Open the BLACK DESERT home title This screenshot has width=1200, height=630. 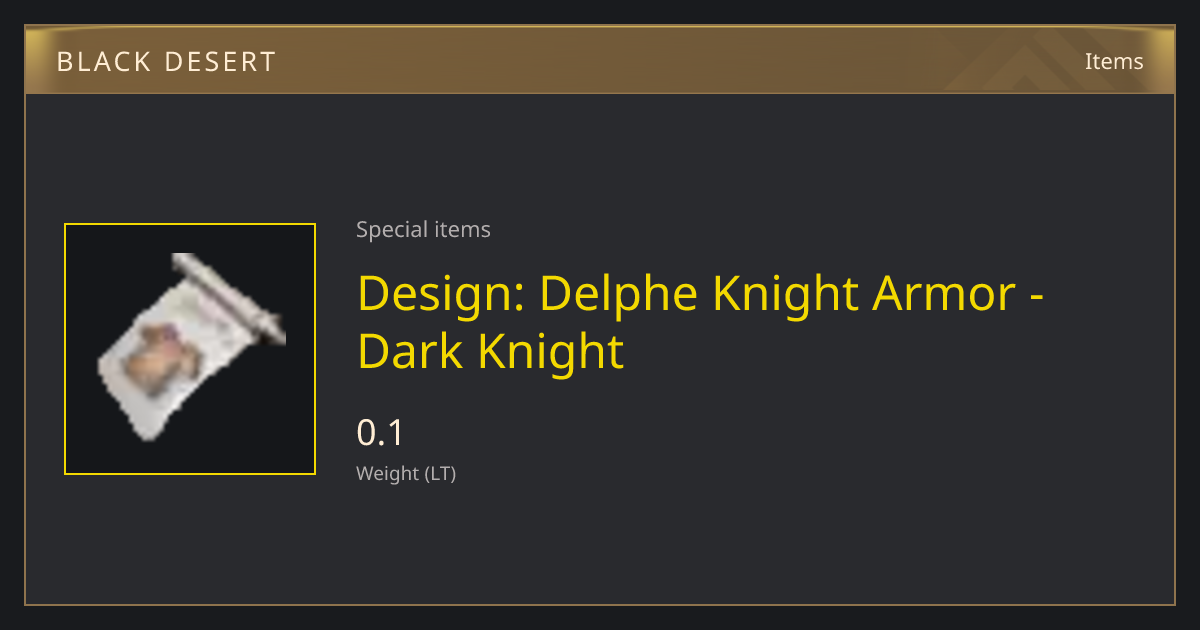coord(166,62)
